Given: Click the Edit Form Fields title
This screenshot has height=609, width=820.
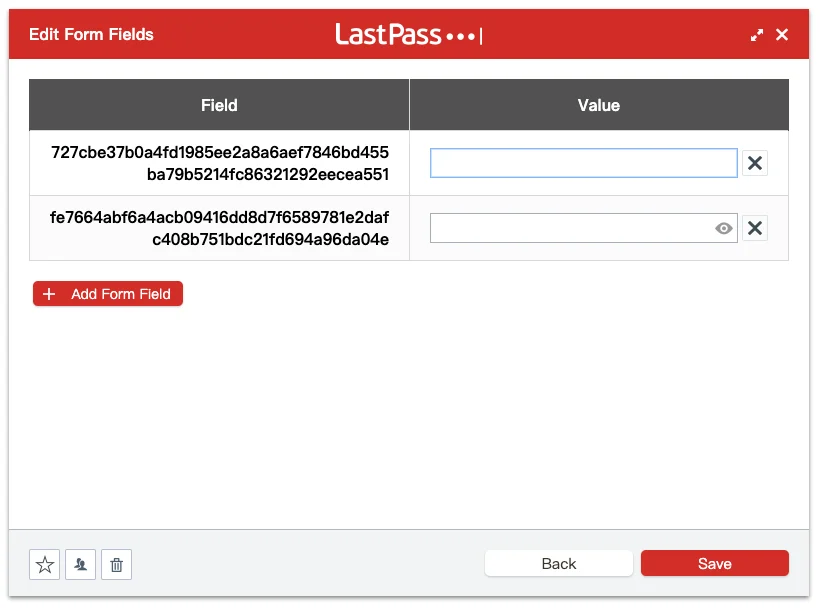Looking at the screenshot, I should (92, 35).
